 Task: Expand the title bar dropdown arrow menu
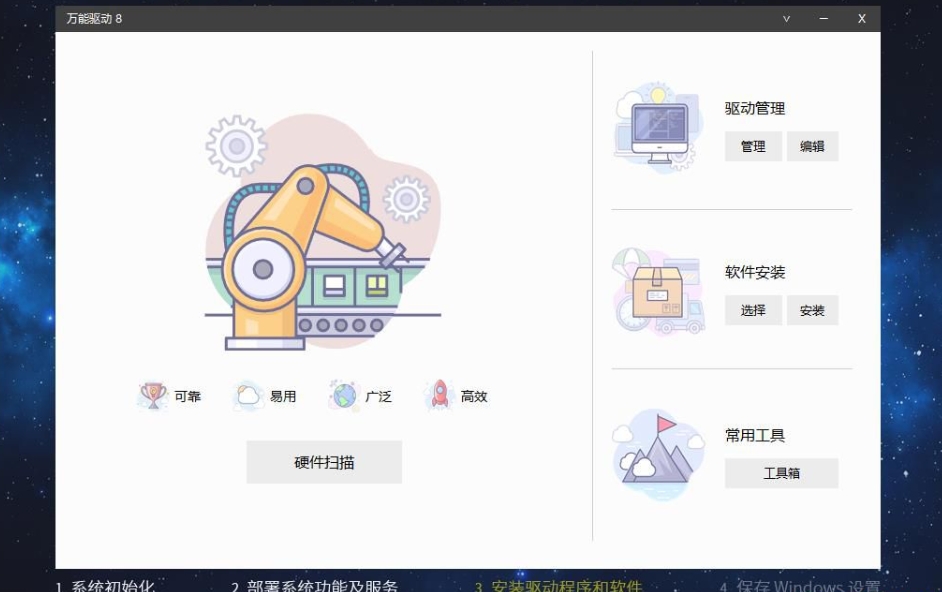point(786,19)
